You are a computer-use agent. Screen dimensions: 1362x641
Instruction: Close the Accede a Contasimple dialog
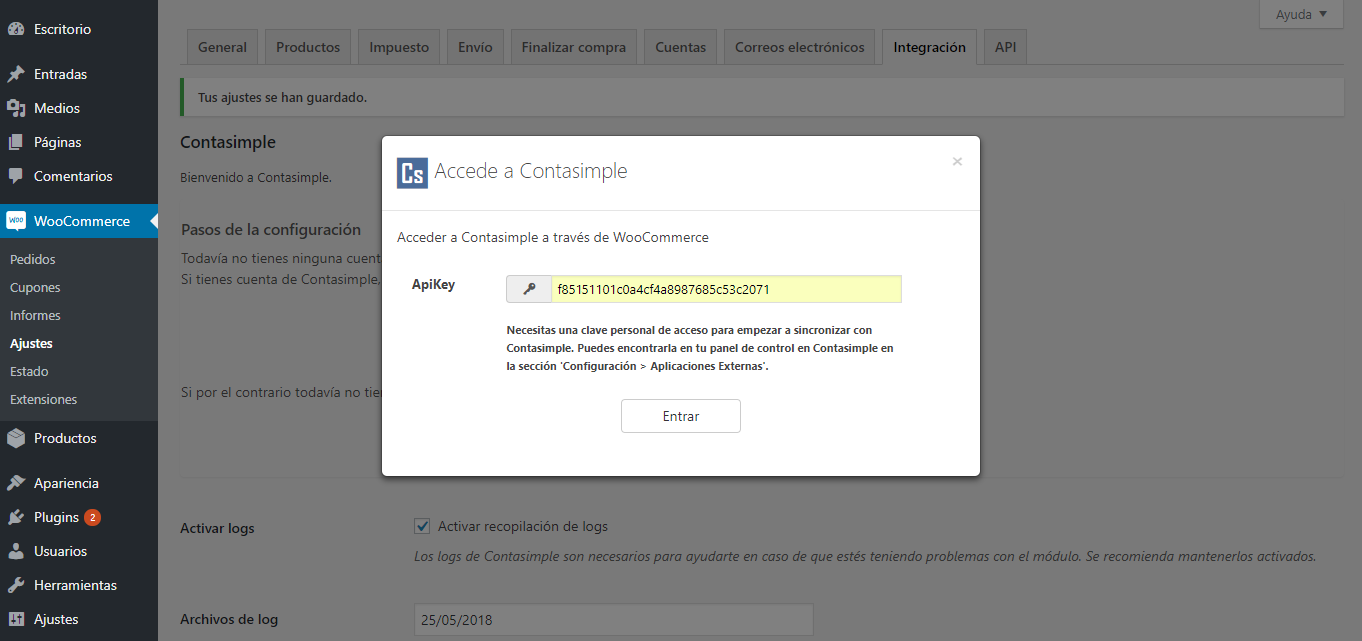tap(957, 161)
